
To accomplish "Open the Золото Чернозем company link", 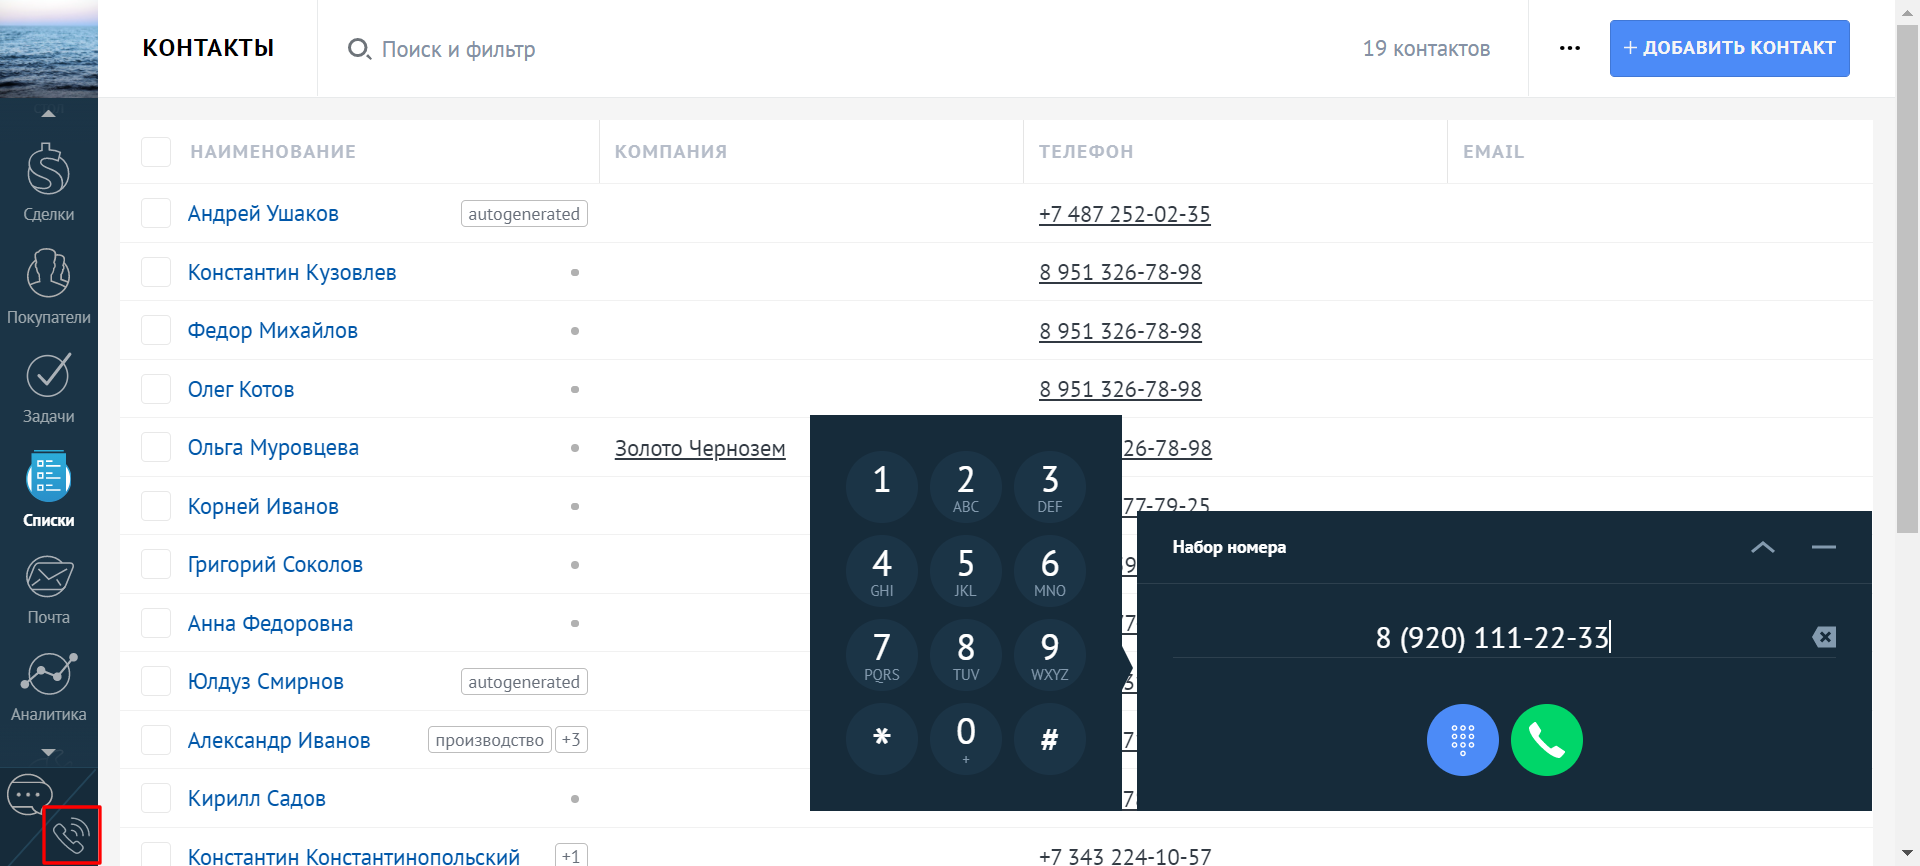I will [x=700, y=448].
